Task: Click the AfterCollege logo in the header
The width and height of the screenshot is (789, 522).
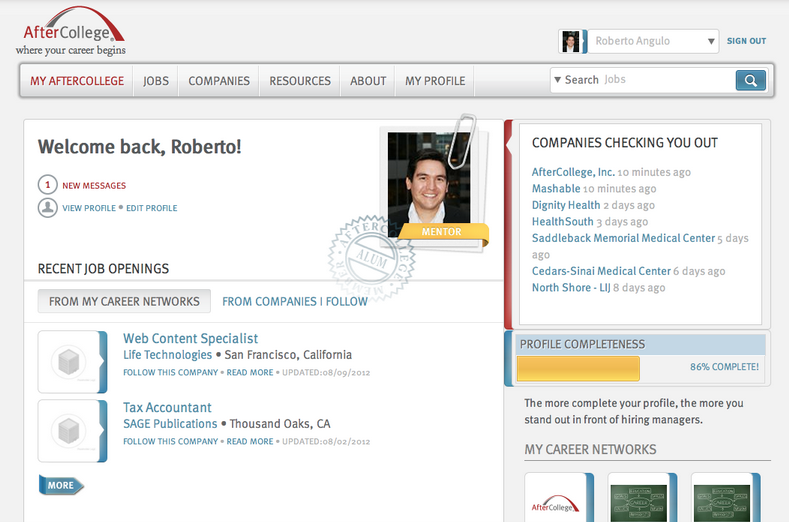Action: tap(71, 32)
